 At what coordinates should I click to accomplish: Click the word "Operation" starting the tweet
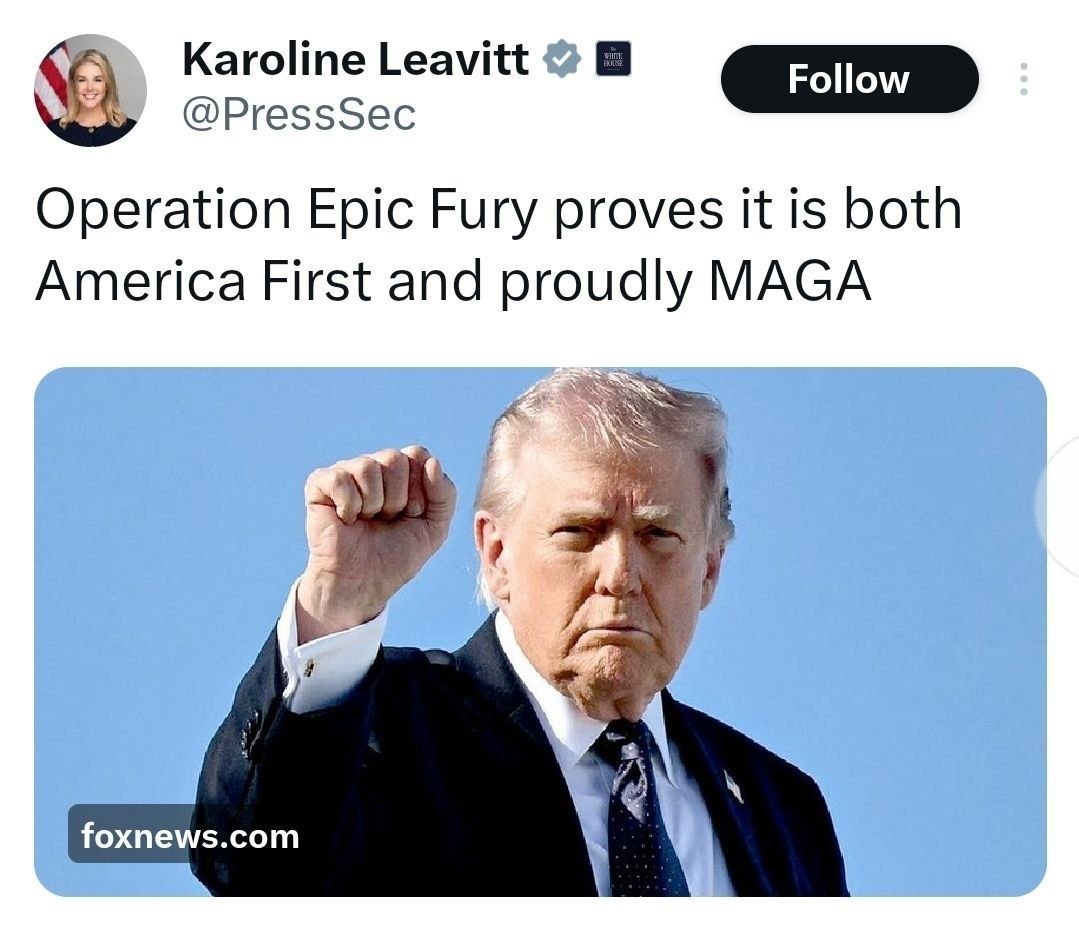point(163,209)
